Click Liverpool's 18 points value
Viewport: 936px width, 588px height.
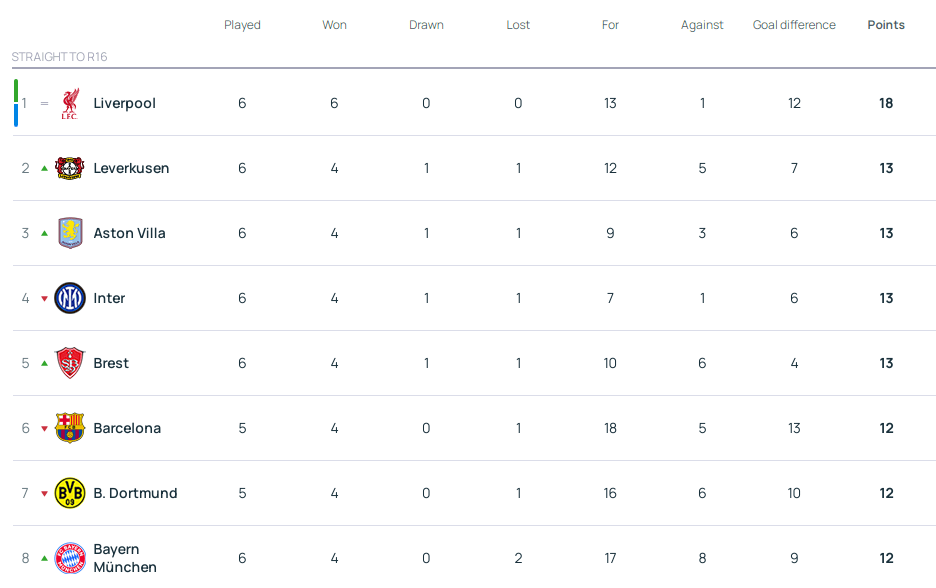coord(886,103)
